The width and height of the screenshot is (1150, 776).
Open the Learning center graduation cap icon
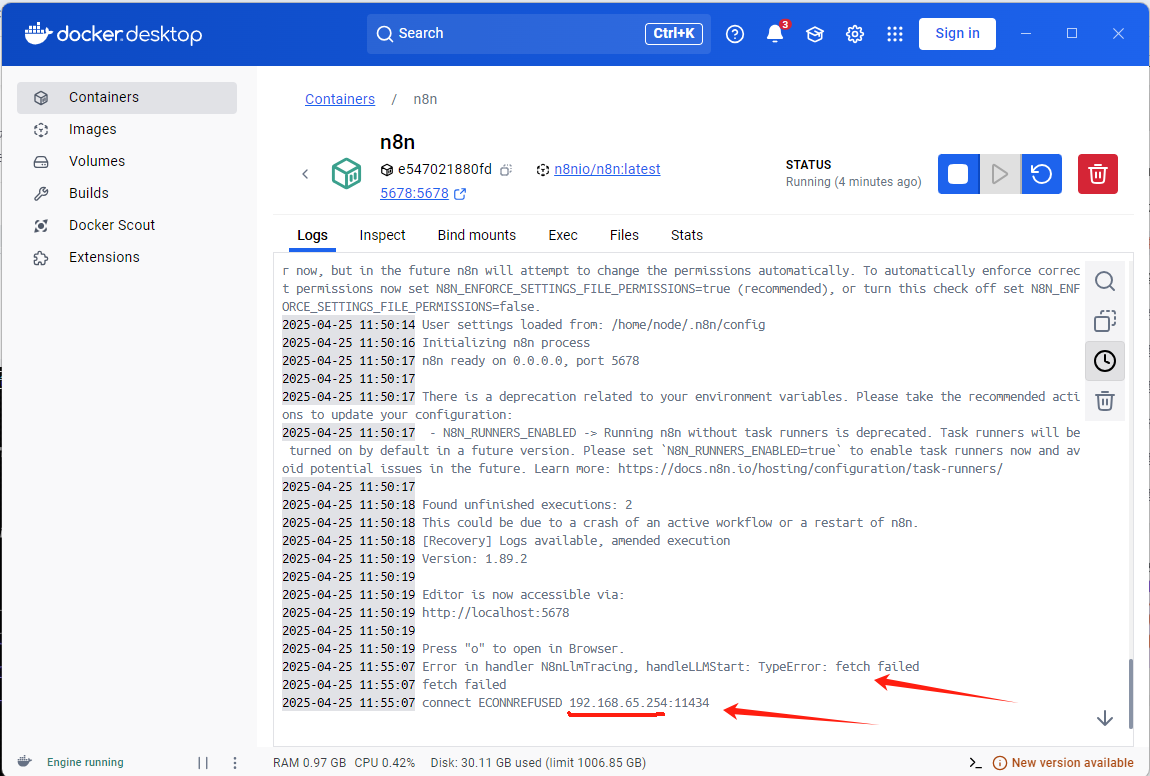pyautogui.click(x=815, y=34)
